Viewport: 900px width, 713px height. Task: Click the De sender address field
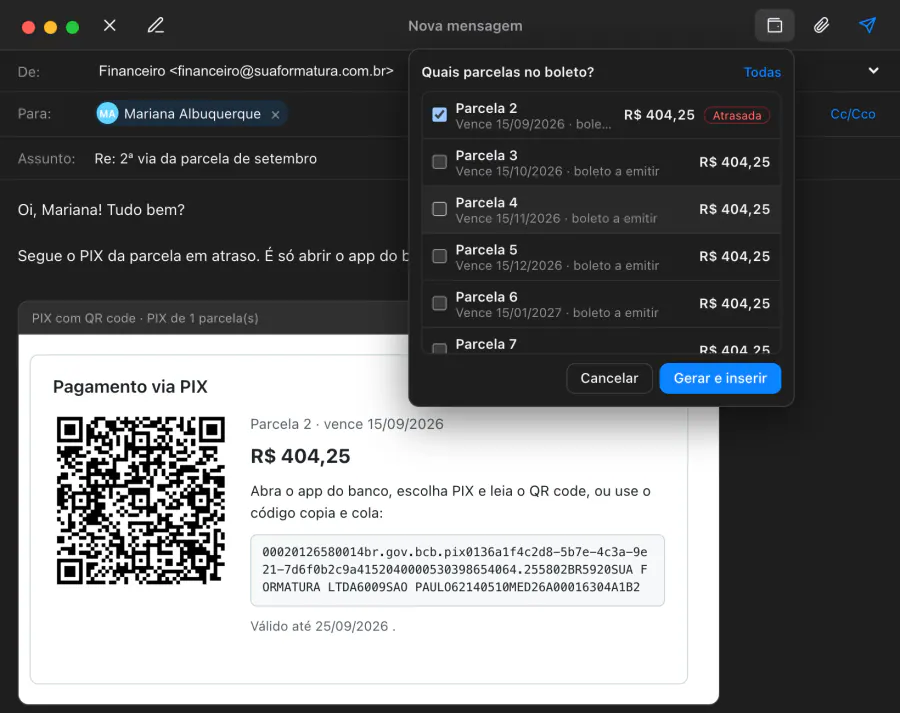coord(246,71)
